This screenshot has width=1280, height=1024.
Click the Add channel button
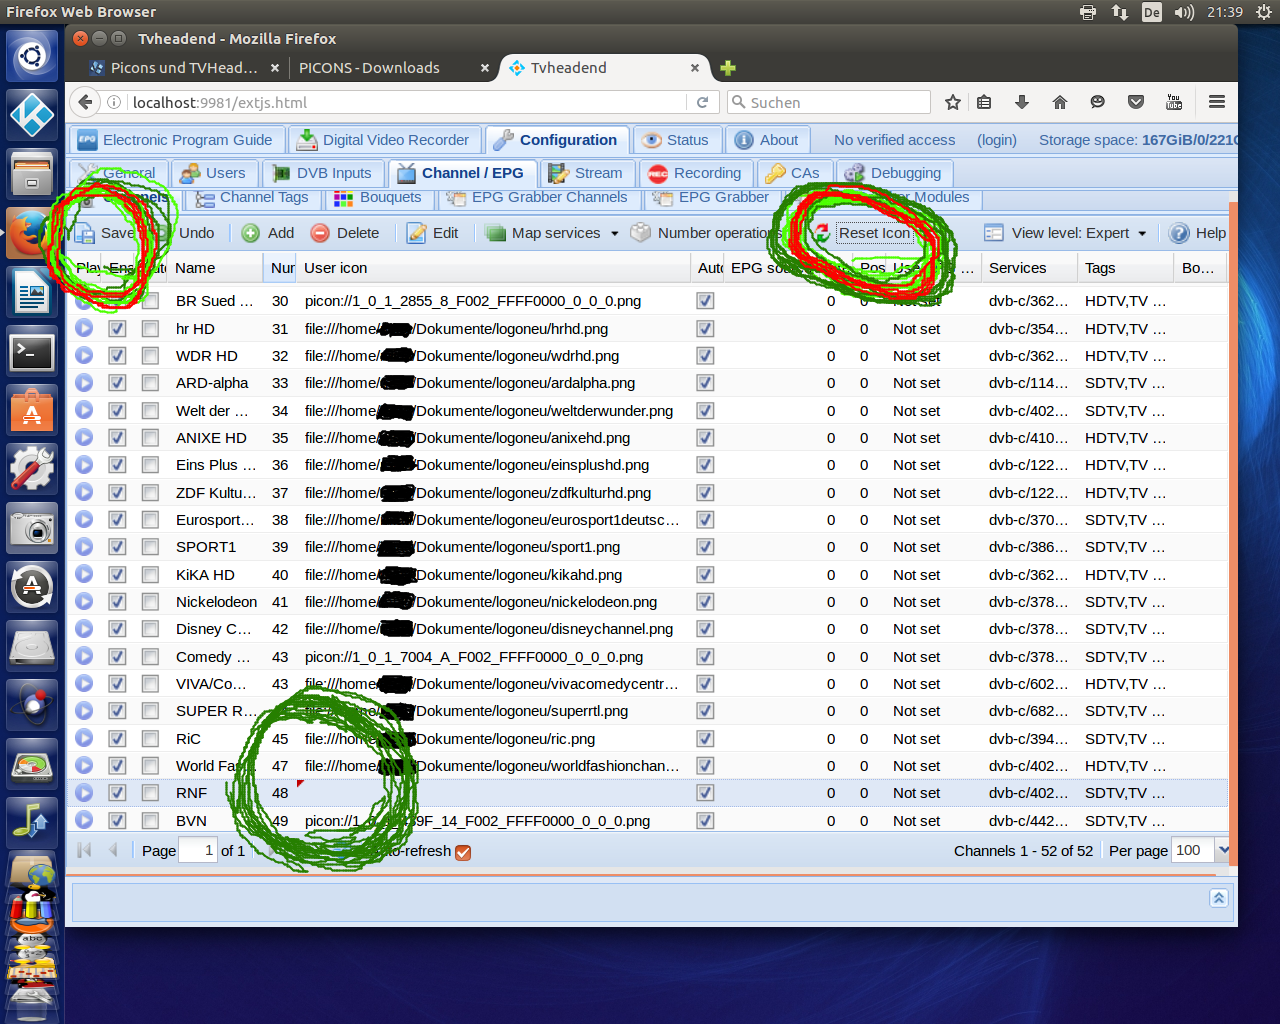pos(268,233)
